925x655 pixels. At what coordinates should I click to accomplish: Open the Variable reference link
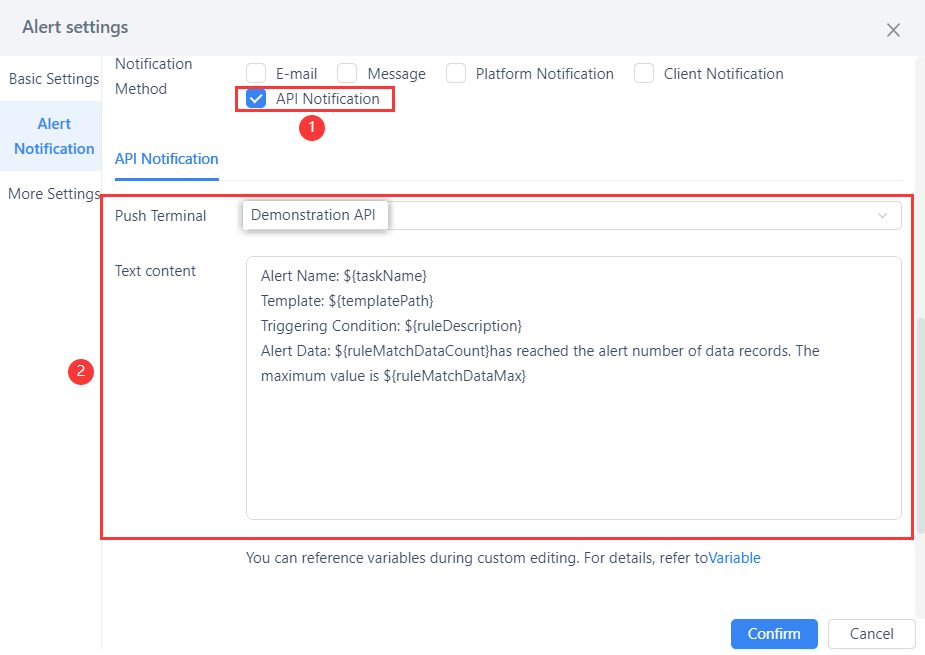[x=734, y=557]
